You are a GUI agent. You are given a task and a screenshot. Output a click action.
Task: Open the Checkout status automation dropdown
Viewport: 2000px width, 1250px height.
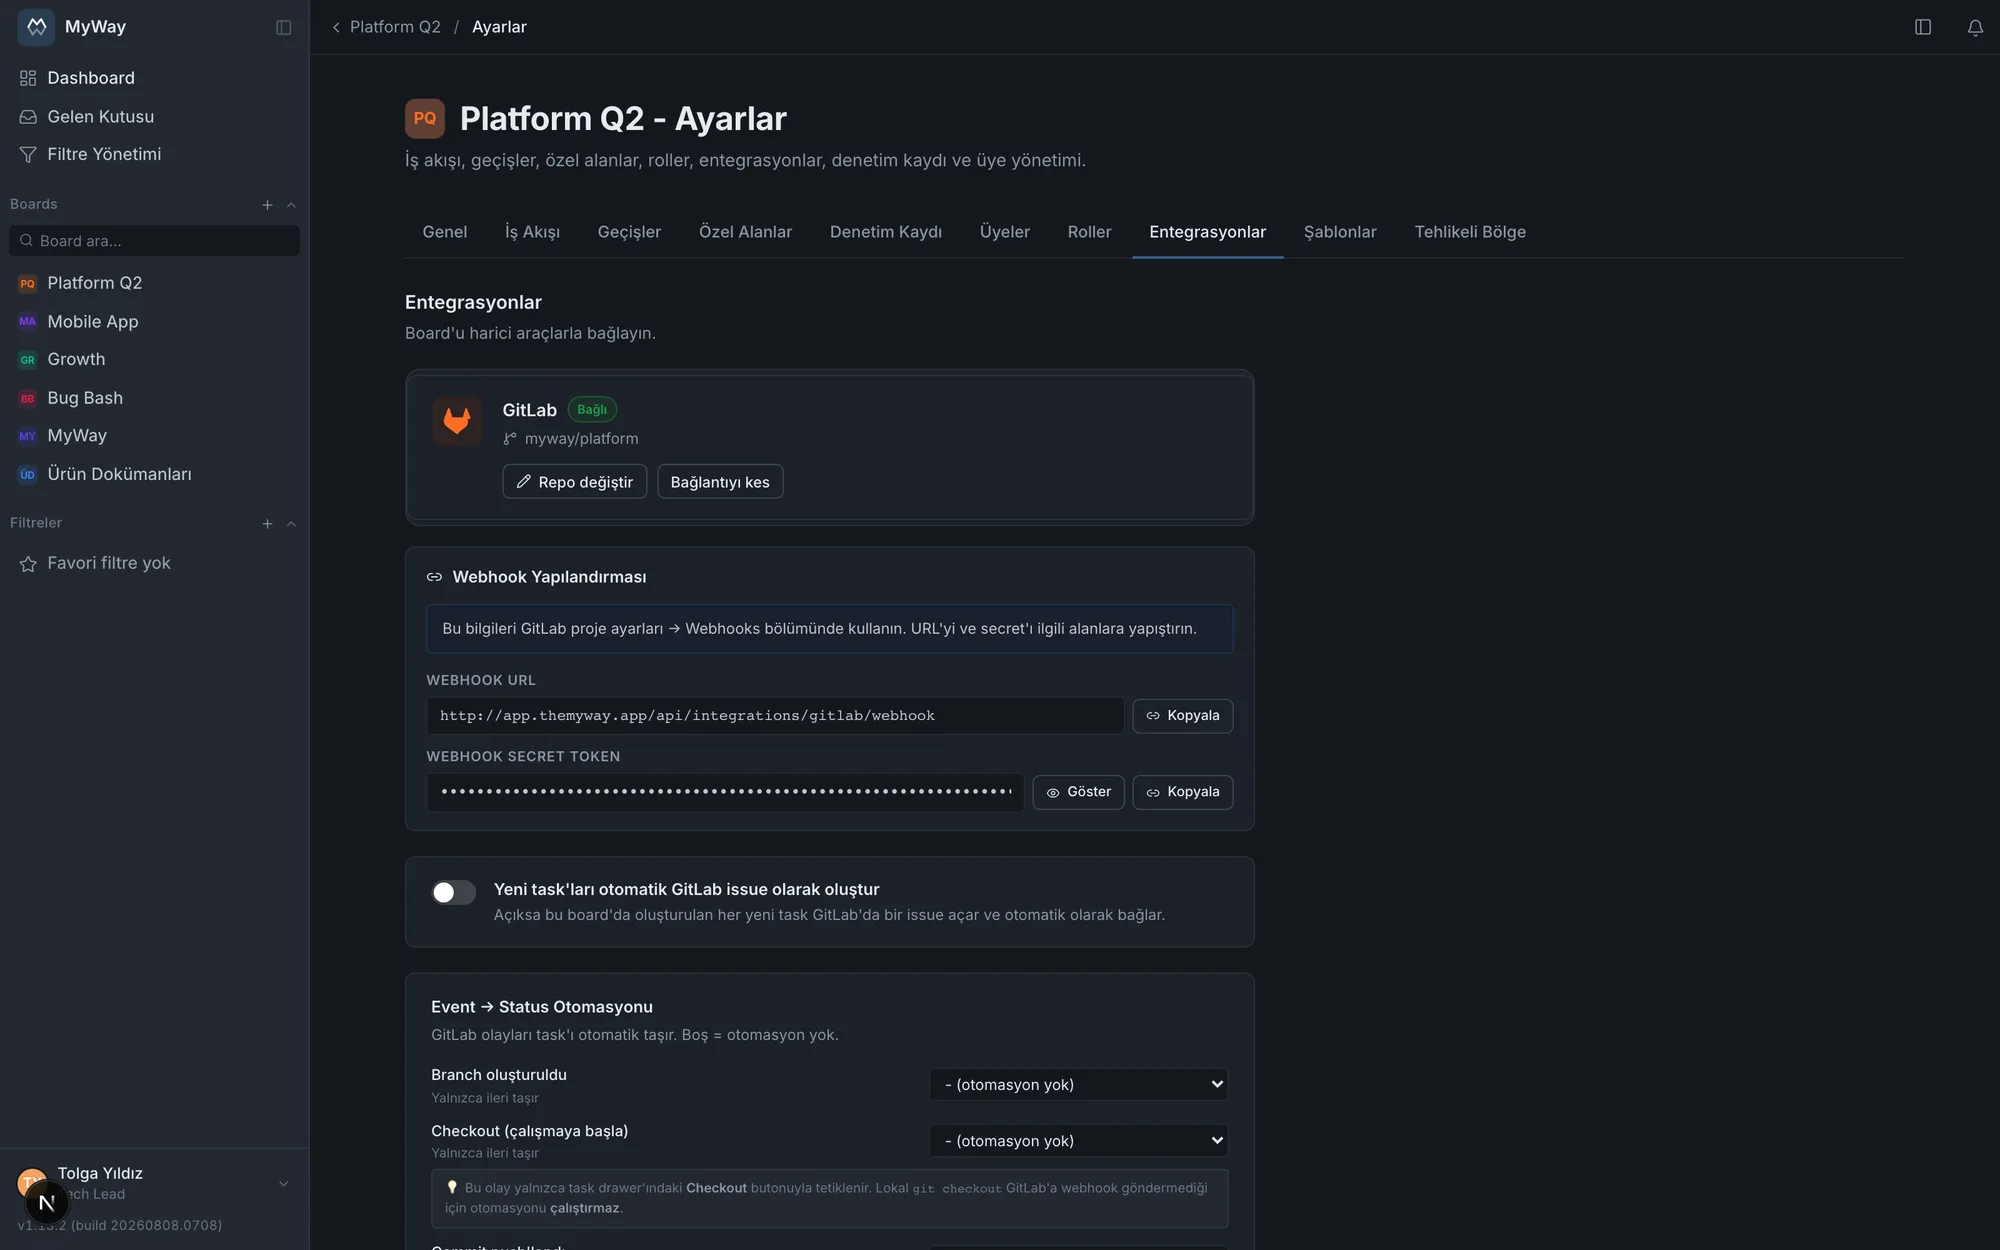click(x=1079, y=1141)
